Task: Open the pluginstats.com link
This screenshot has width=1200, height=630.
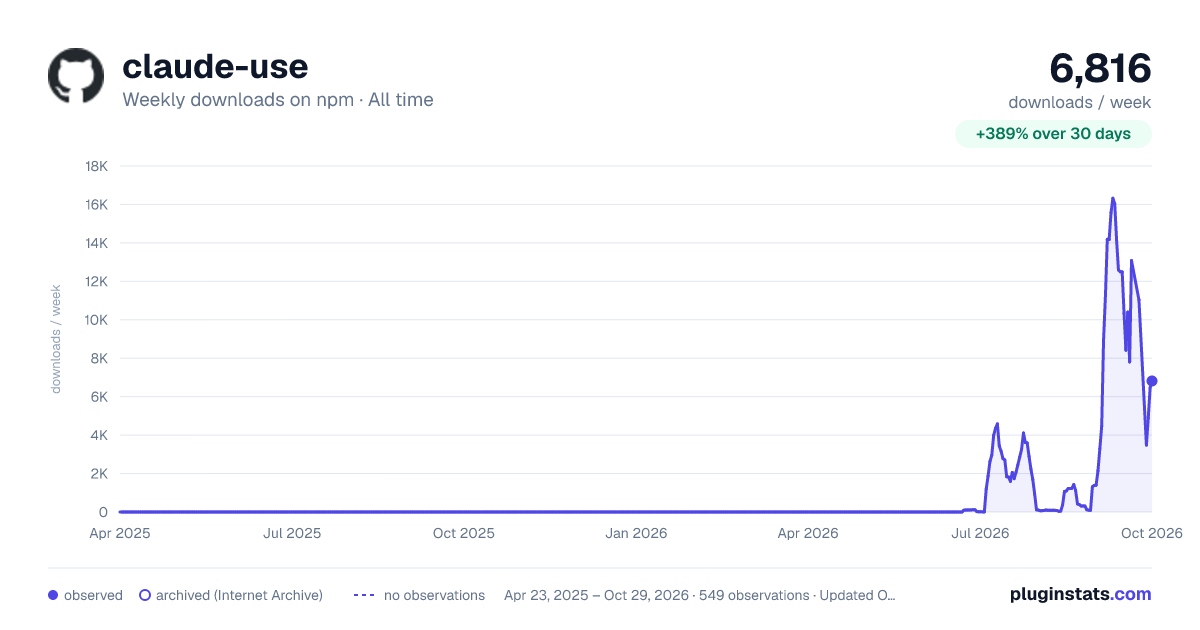Action: pos(1081,594)
